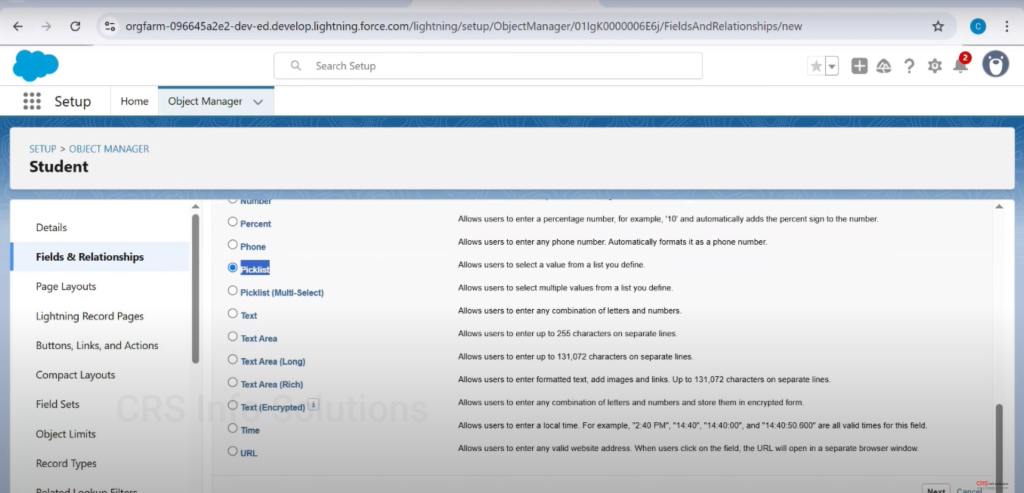Open Record Types in the sidebar
Screen dimensions: 1024x493
[66, 463]
